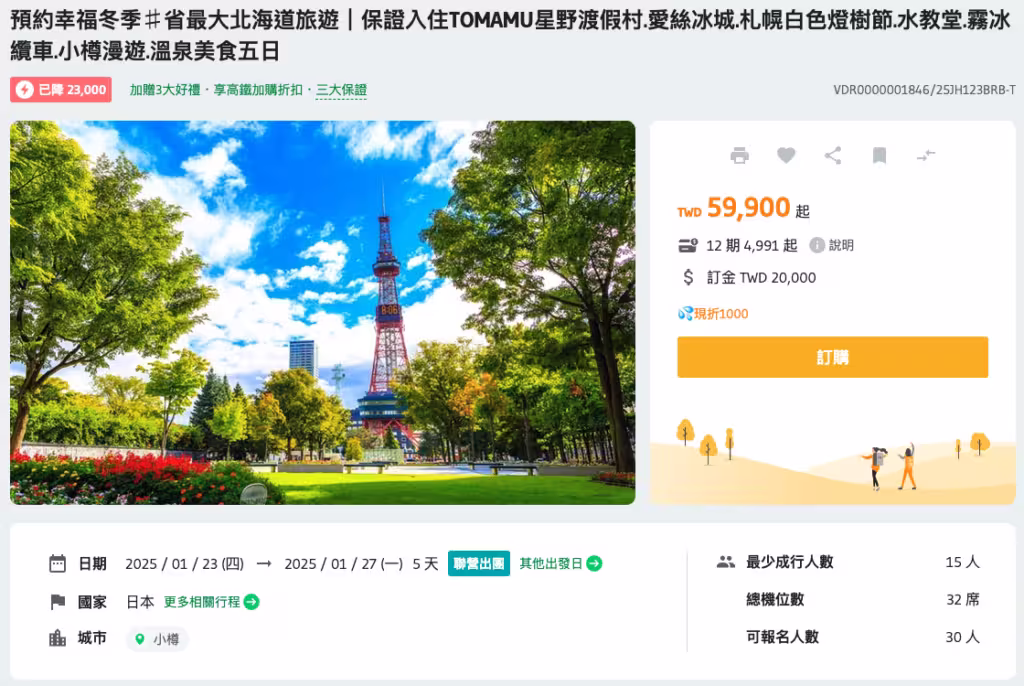Click the 享高鐵加購折扣 link

258,90
